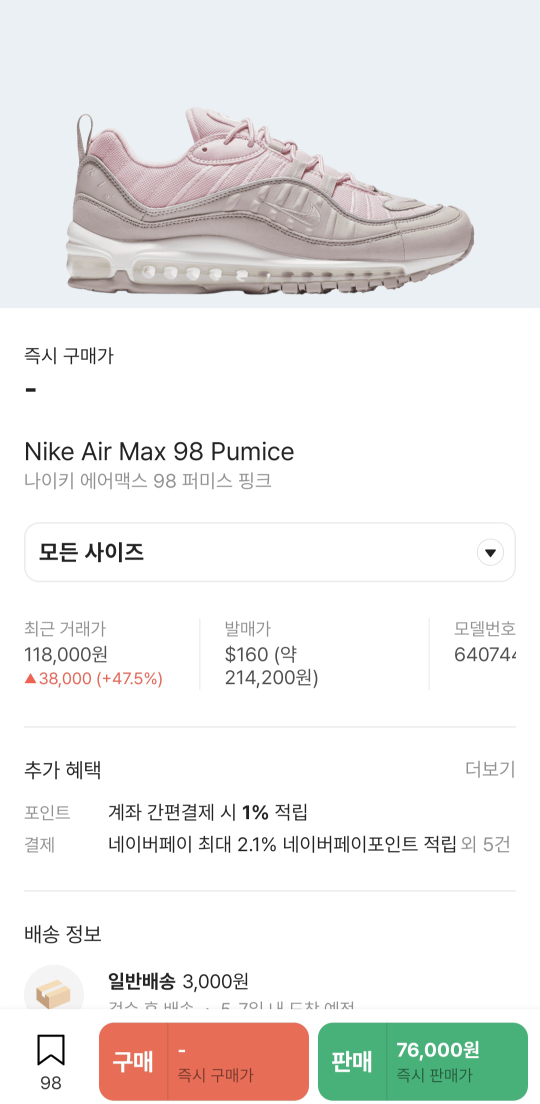Image resolution: width=540 pixels, height=1104 pixels.
Task: Click the 판매 sell button
Action: (422, 1062)
